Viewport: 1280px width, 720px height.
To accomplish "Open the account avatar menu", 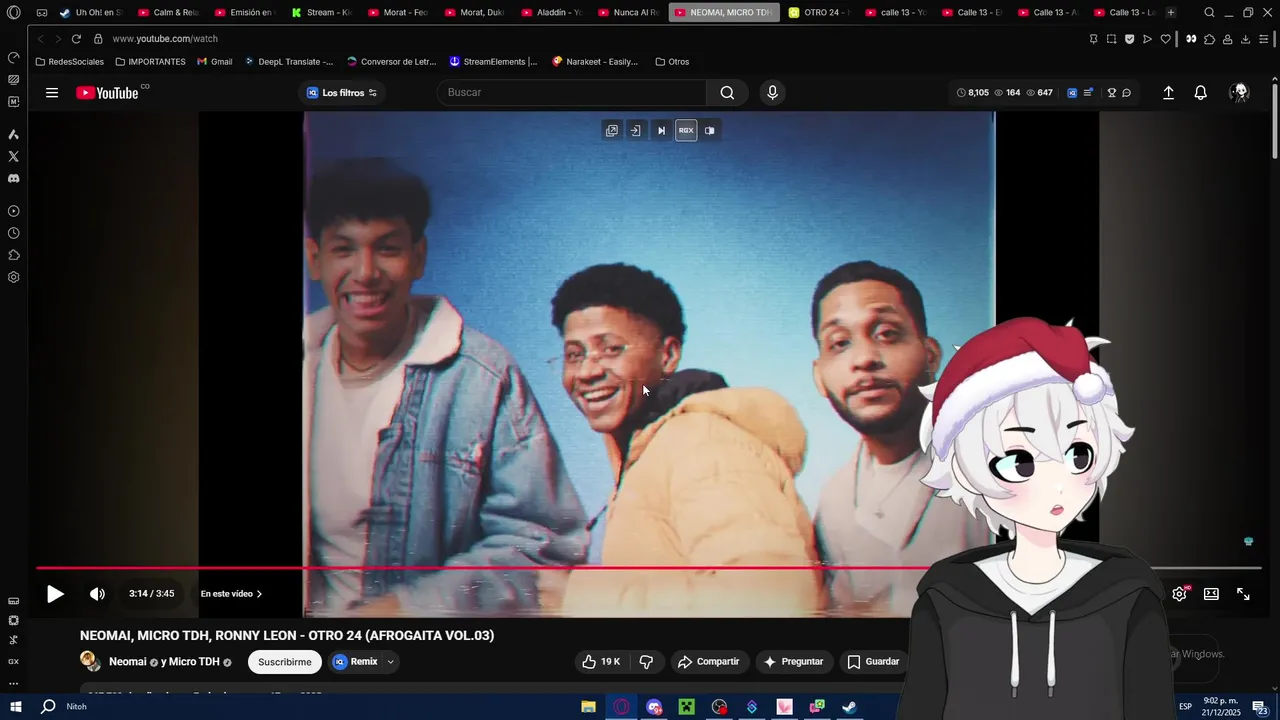I will (1240, 93).
